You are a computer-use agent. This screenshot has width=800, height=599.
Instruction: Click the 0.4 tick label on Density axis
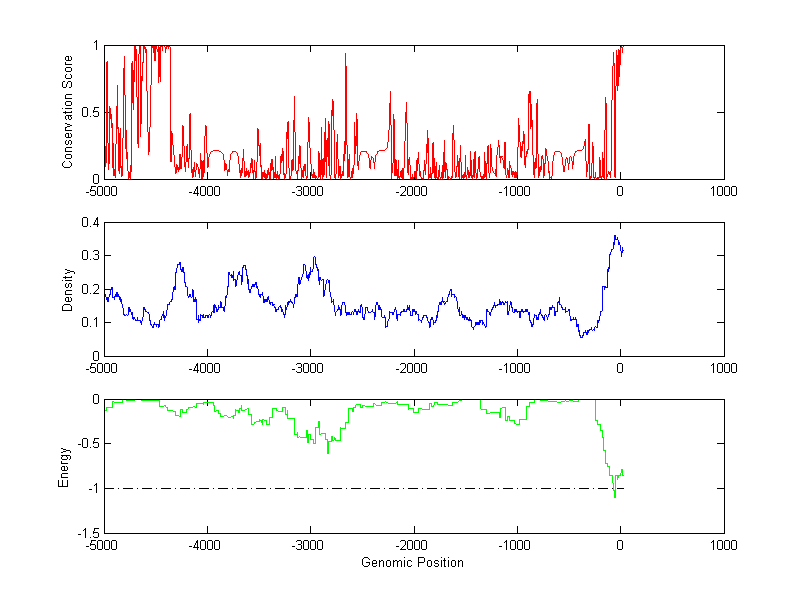(88, 223)
